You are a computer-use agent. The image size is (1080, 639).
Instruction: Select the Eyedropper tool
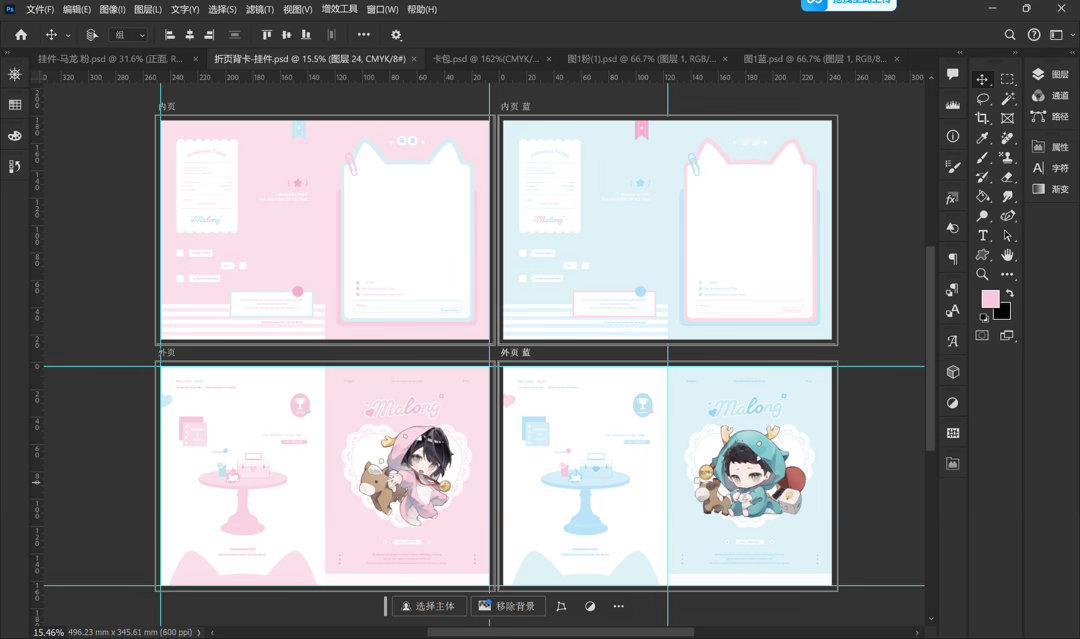coord(983,138)
